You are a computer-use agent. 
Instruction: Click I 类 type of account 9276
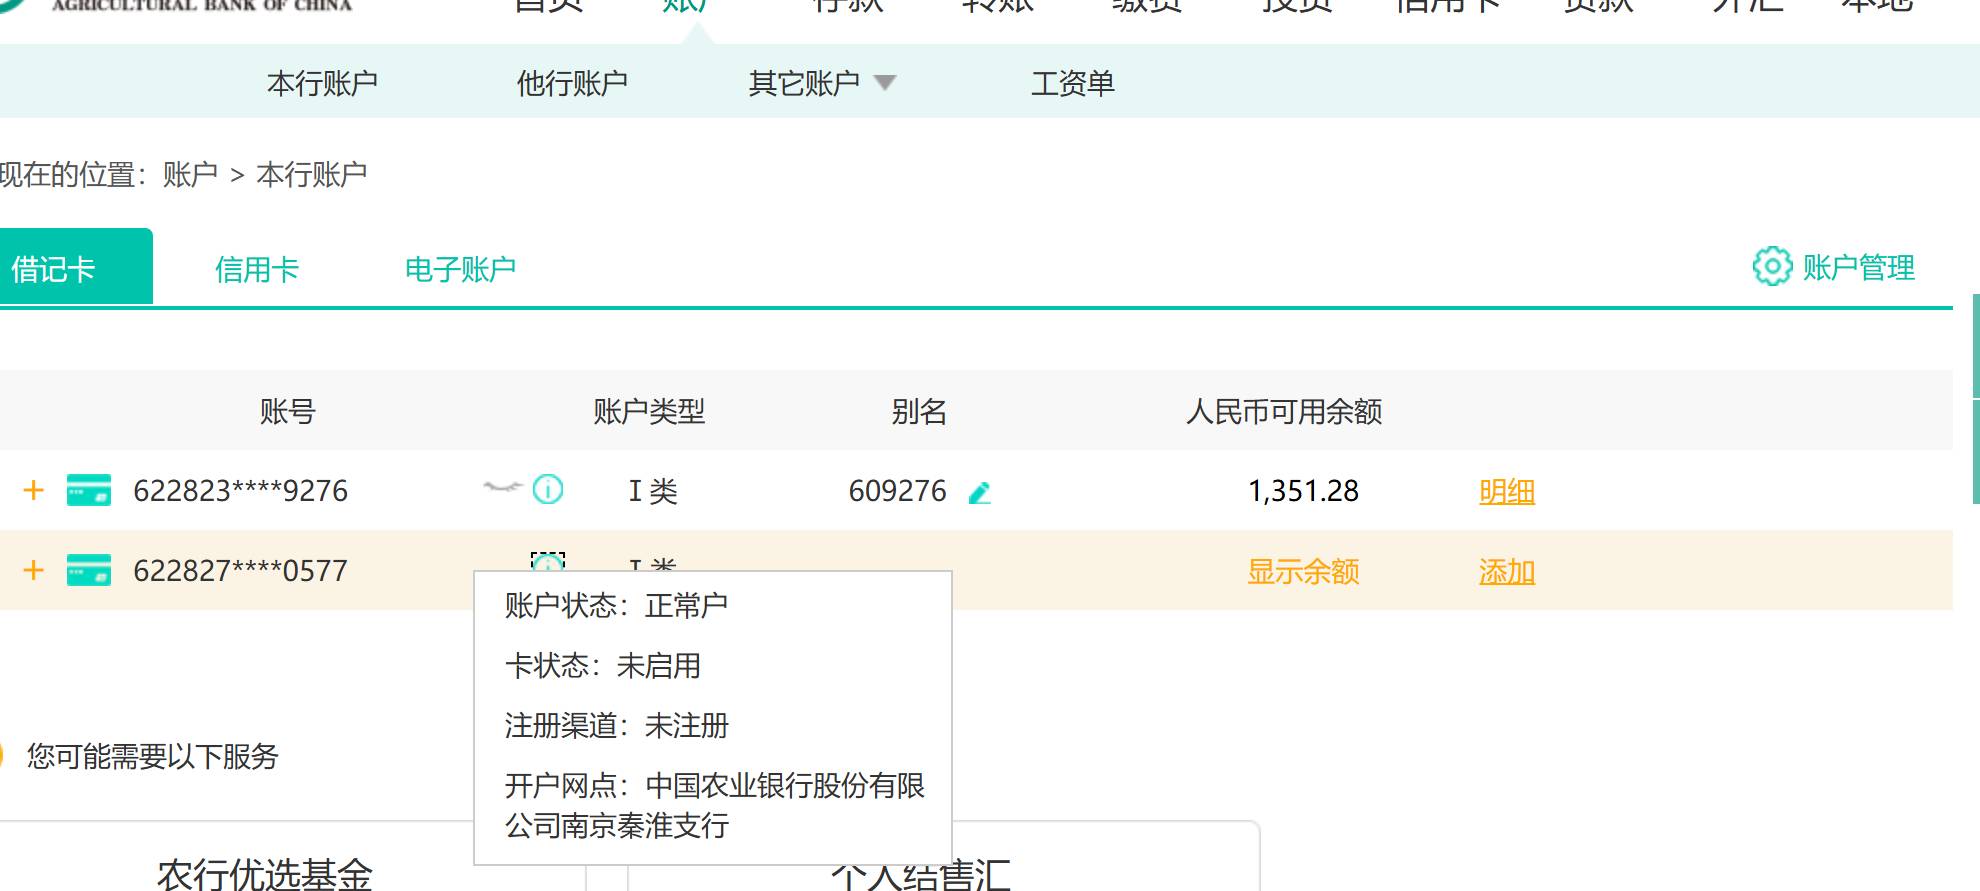[x=653, y=491]
